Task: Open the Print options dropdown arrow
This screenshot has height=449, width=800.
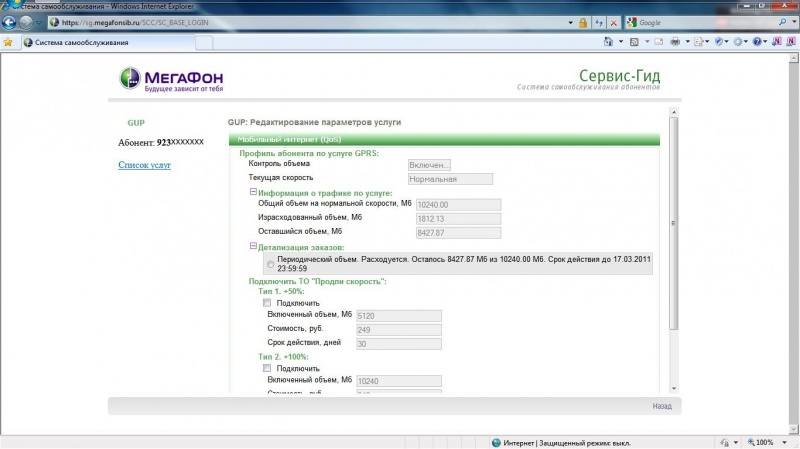Action: (687, 42)
